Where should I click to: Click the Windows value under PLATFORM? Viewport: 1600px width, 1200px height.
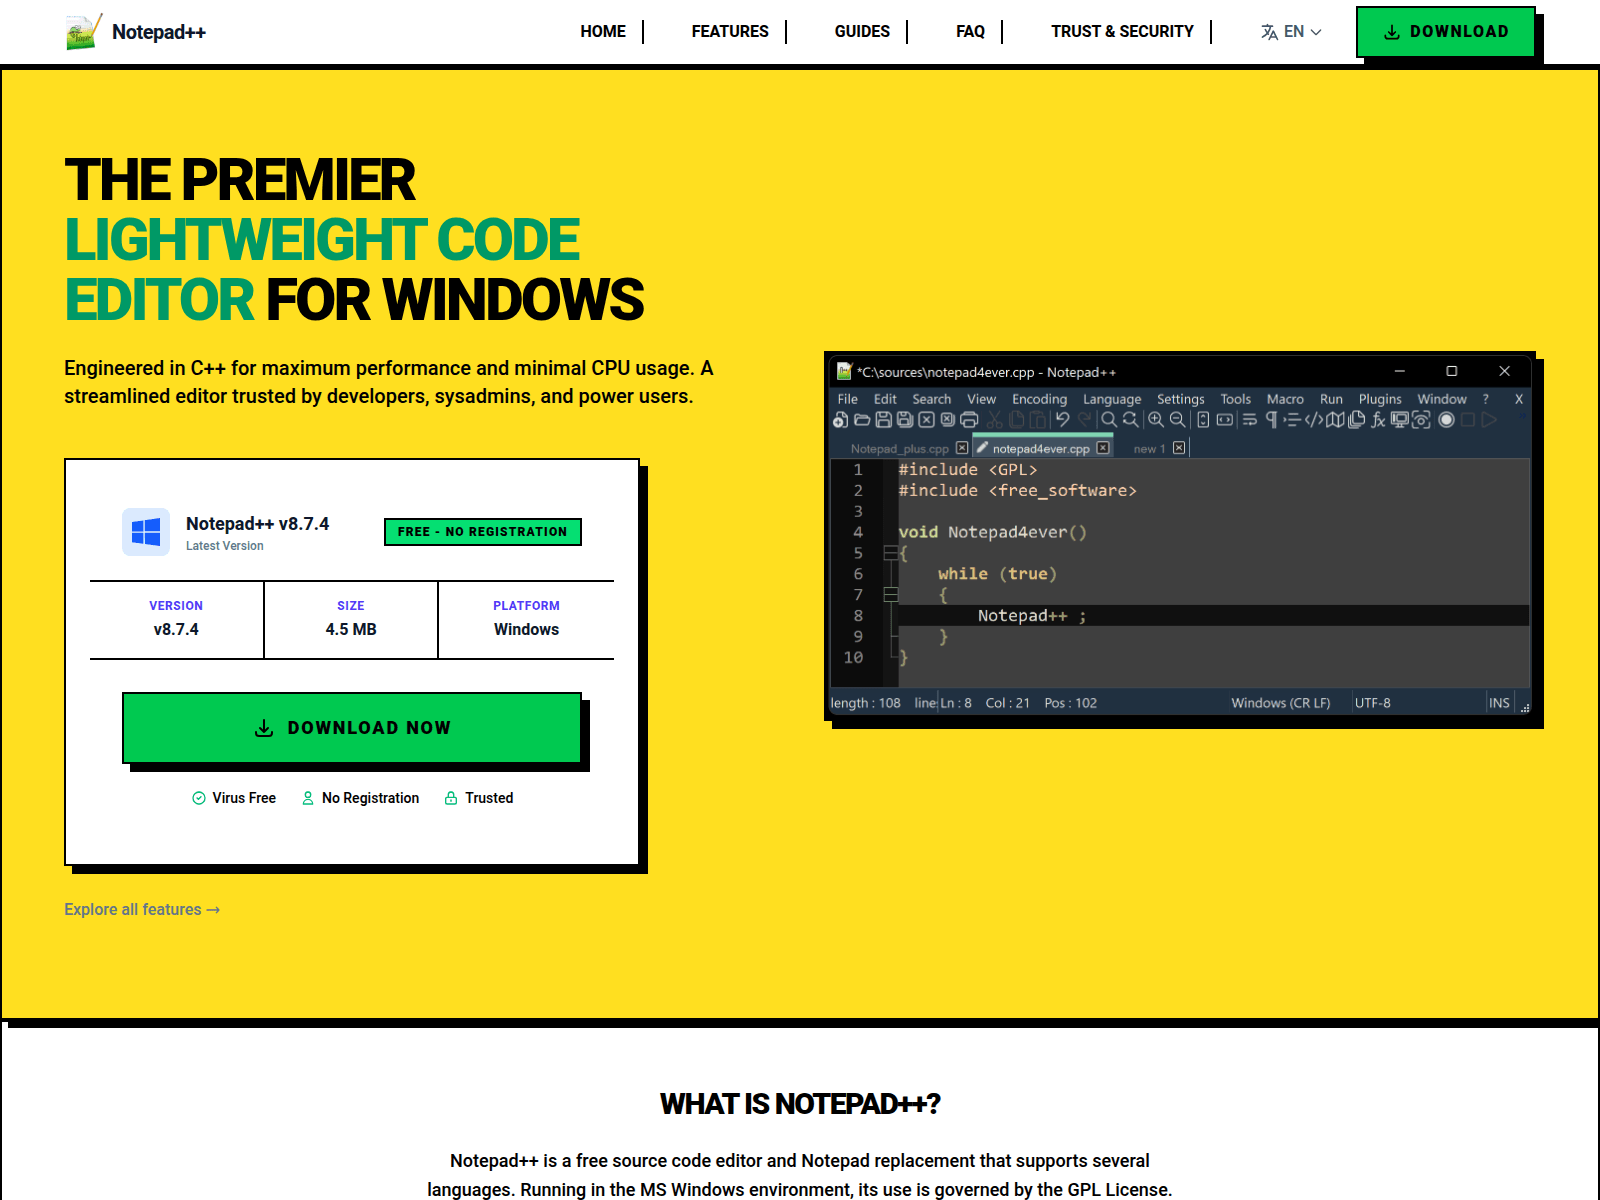pos(526,629)
